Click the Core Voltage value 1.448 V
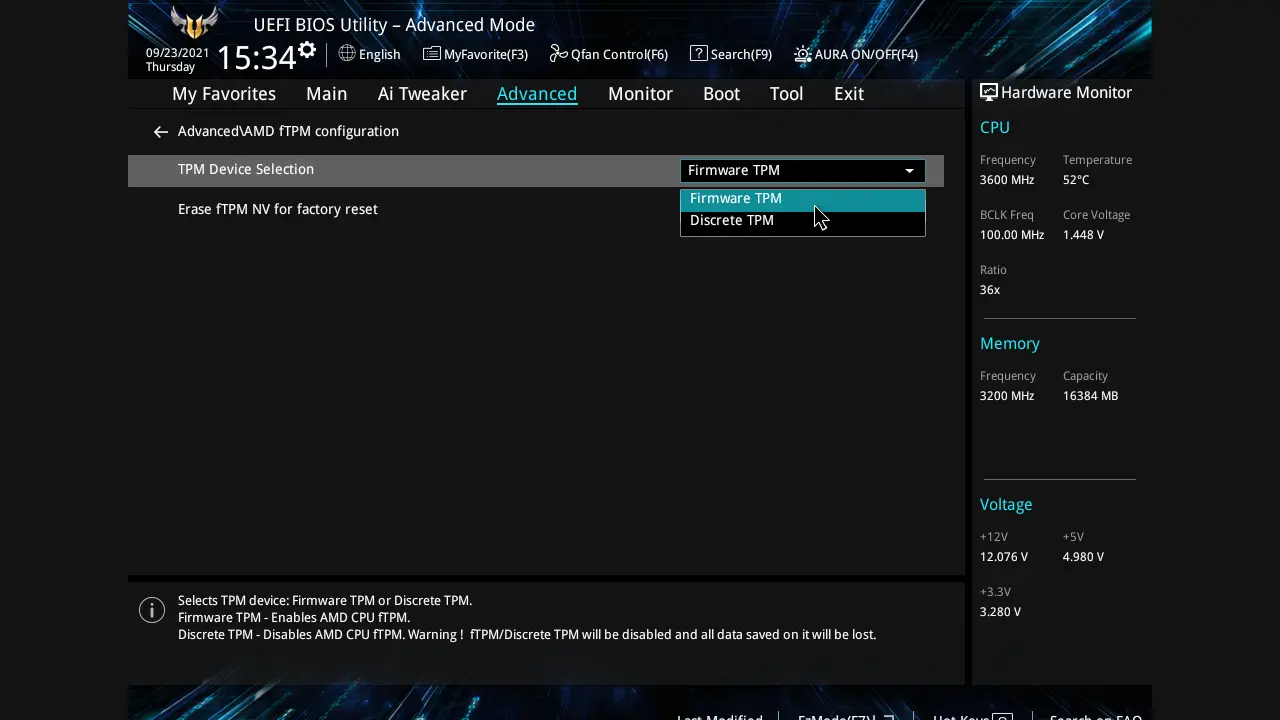 (x=1083, y=235)
